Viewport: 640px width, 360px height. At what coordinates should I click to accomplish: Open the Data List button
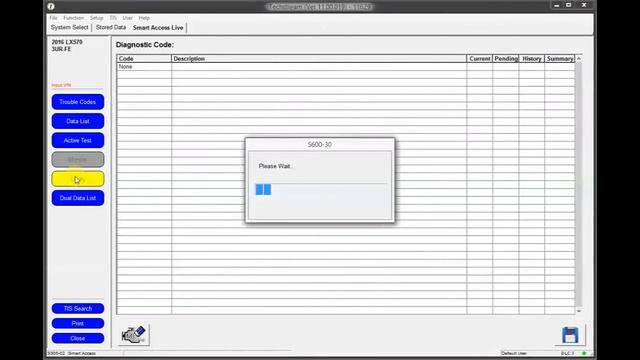78,121
